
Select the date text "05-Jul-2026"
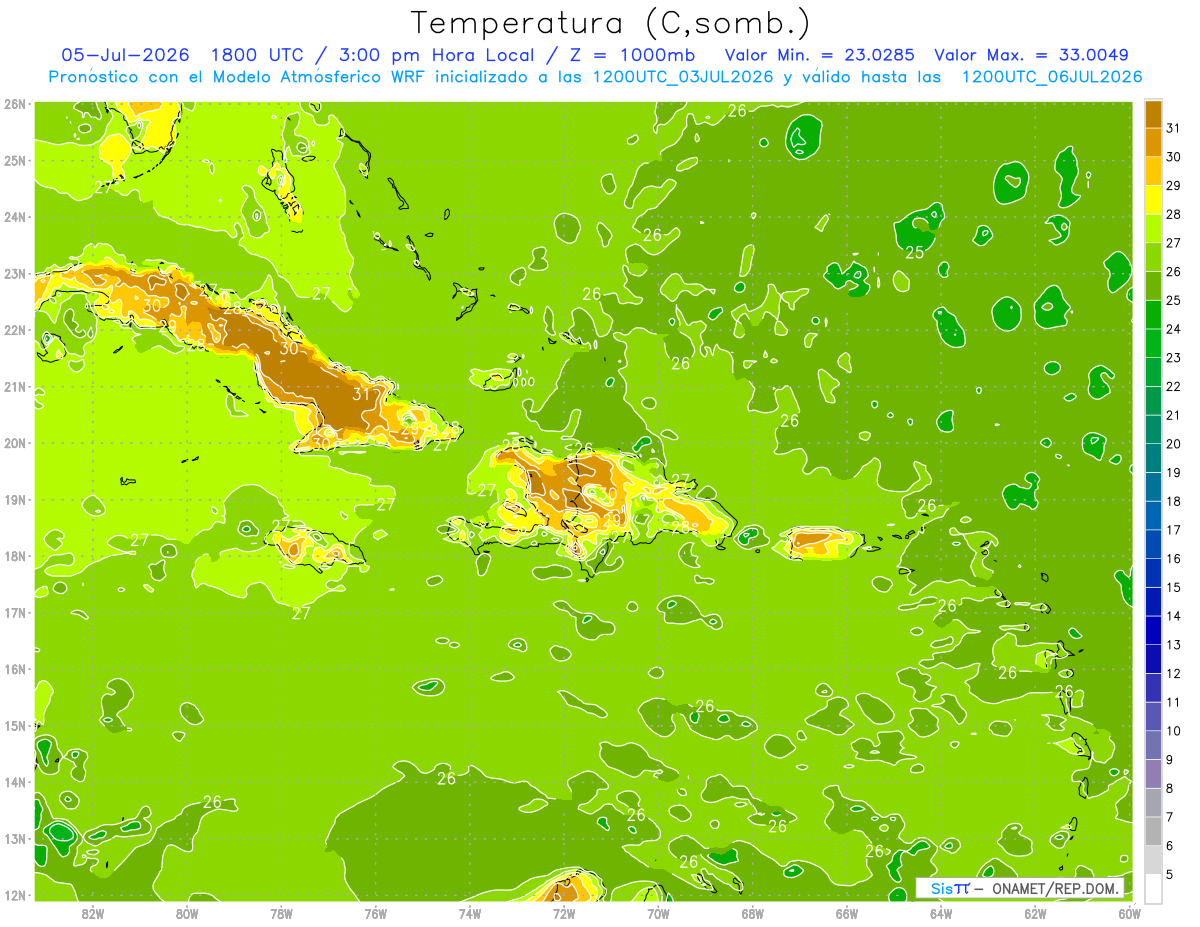pos(125,55)
